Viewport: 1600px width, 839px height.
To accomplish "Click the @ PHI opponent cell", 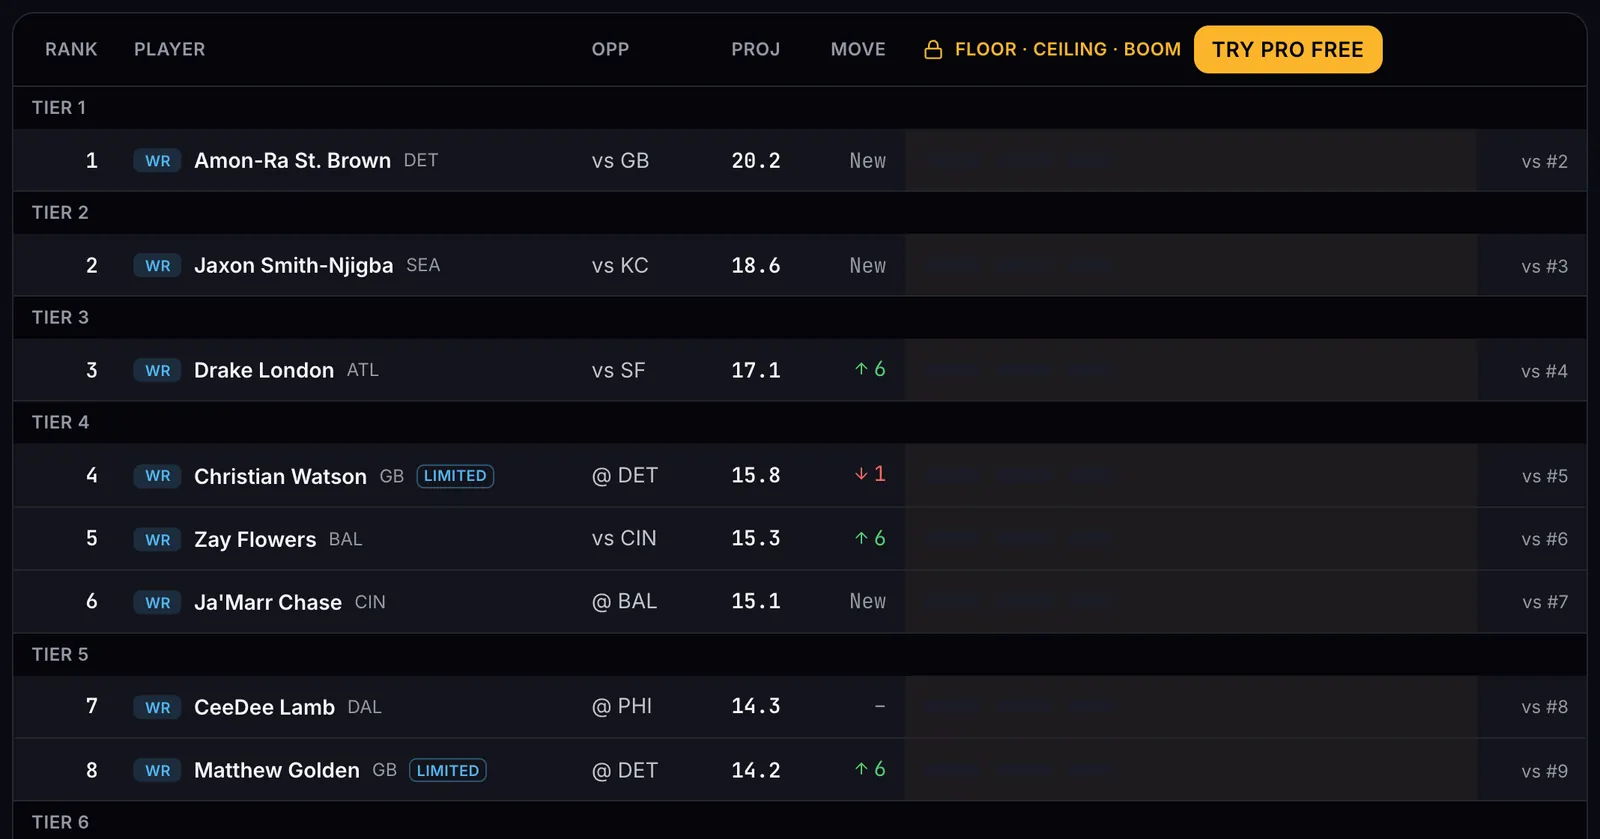I will coord(621,707).
